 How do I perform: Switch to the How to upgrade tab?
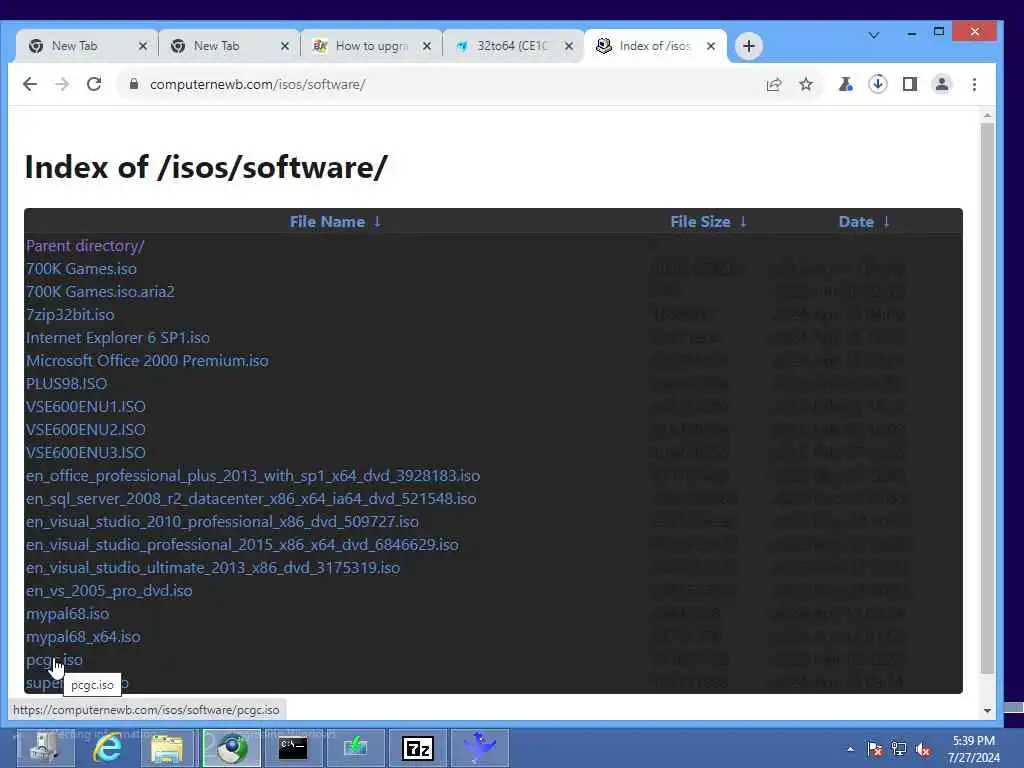point(371,46)
